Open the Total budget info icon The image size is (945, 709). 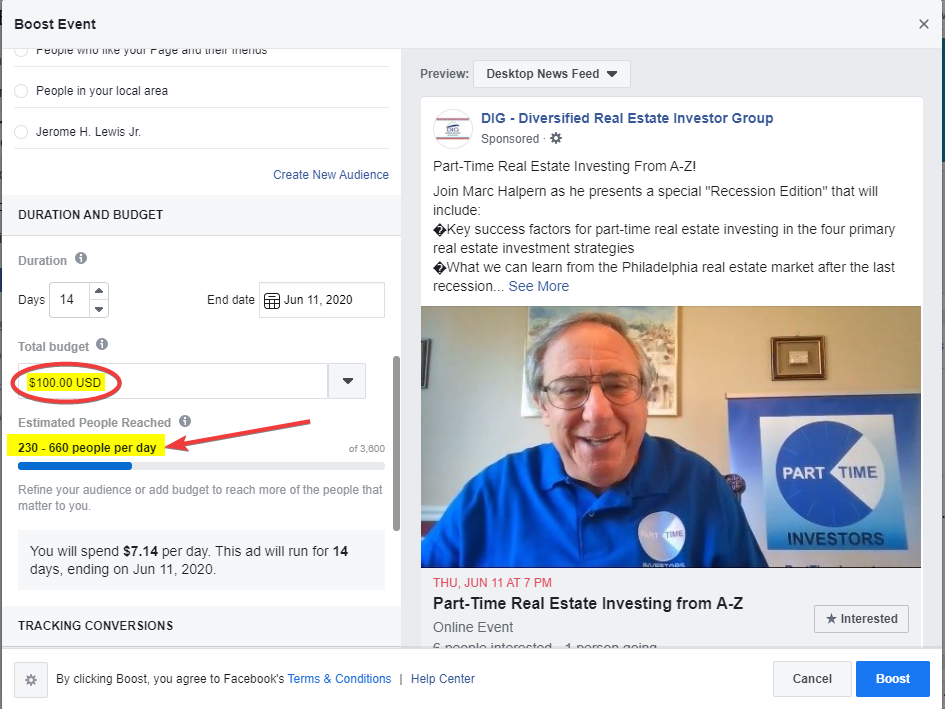[x=102, y=344]
